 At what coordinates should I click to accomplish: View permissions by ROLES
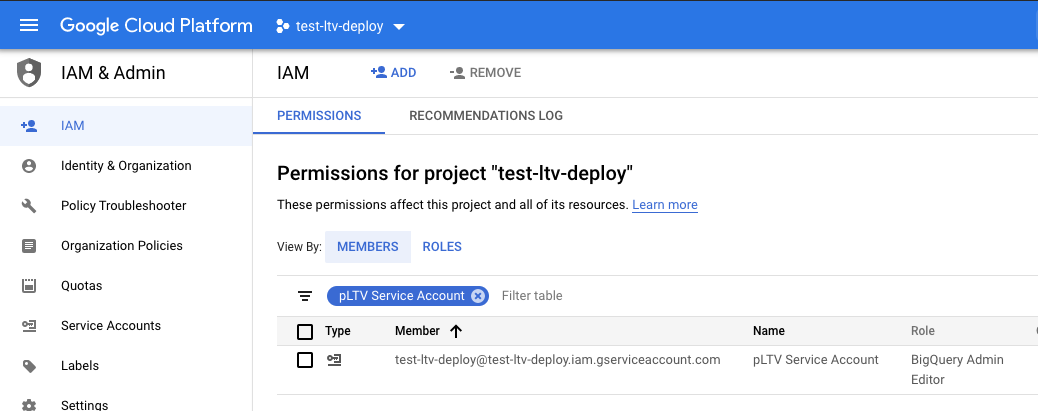pyautogui.click(x=442, y=247)
